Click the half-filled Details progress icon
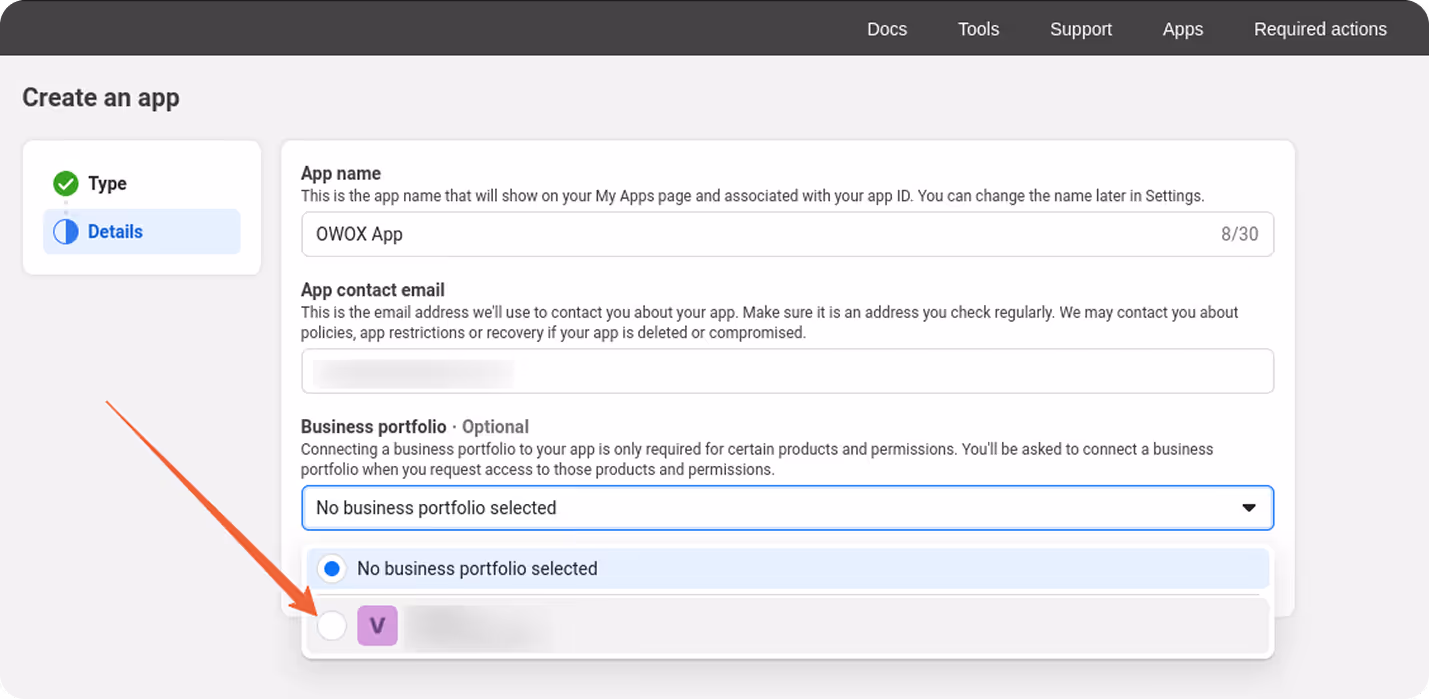Image resolution: width=1429 pixels, height=699 pixels. tap(66, 231)
